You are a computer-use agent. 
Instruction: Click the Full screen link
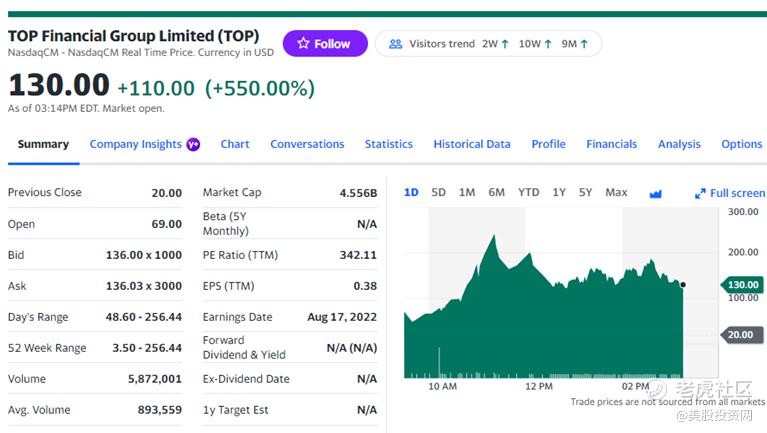[737, 193]
